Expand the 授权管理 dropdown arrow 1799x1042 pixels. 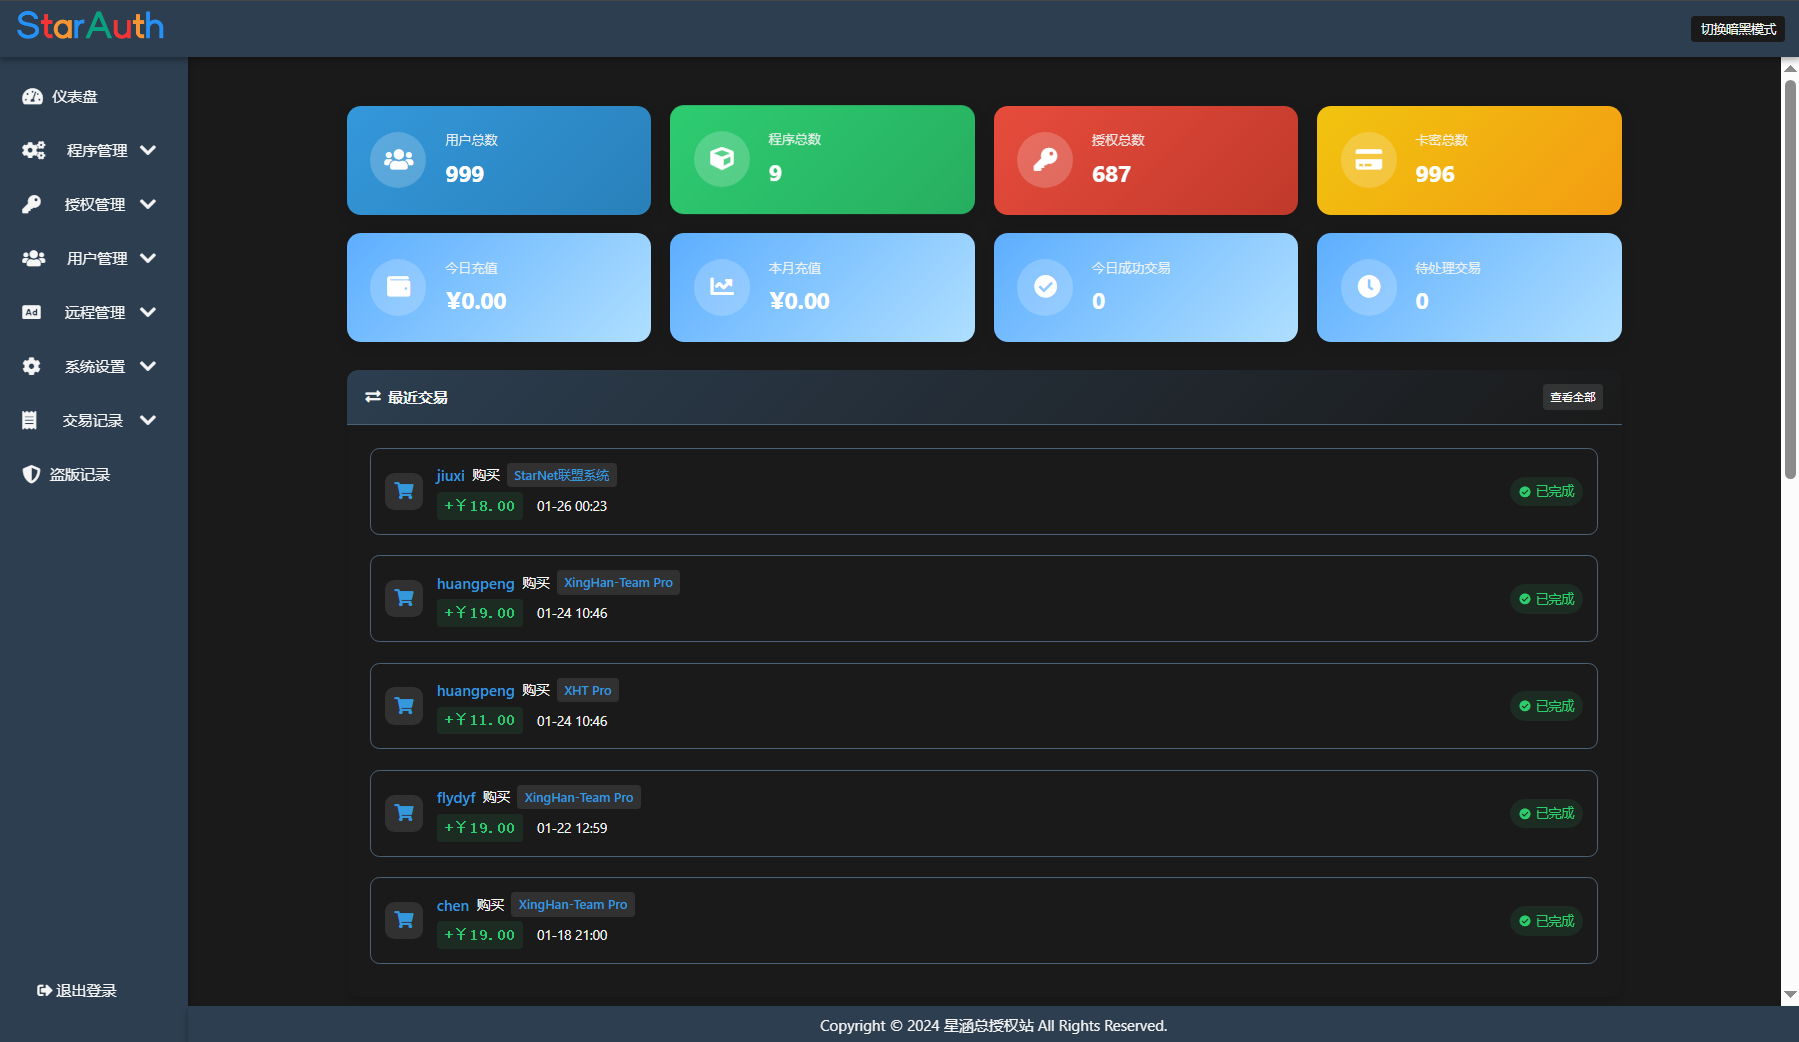click(149, 204)
